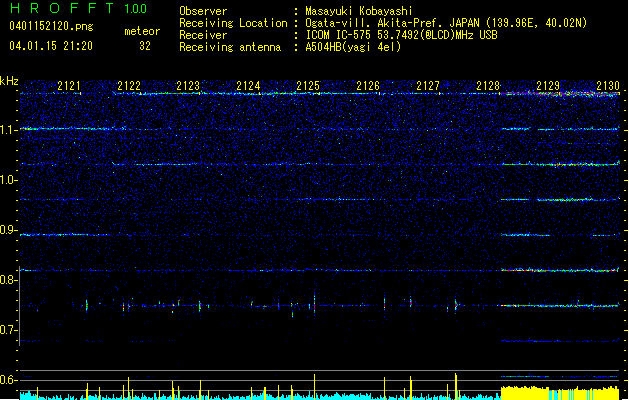This screenshot has width=629, height=400.
Task: Click the 2127 time marker
Action: (x=428, y=86)
